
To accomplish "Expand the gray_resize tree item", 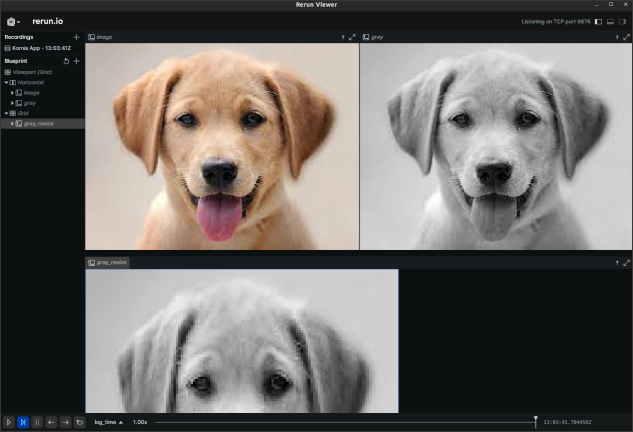I will (12, 123).
